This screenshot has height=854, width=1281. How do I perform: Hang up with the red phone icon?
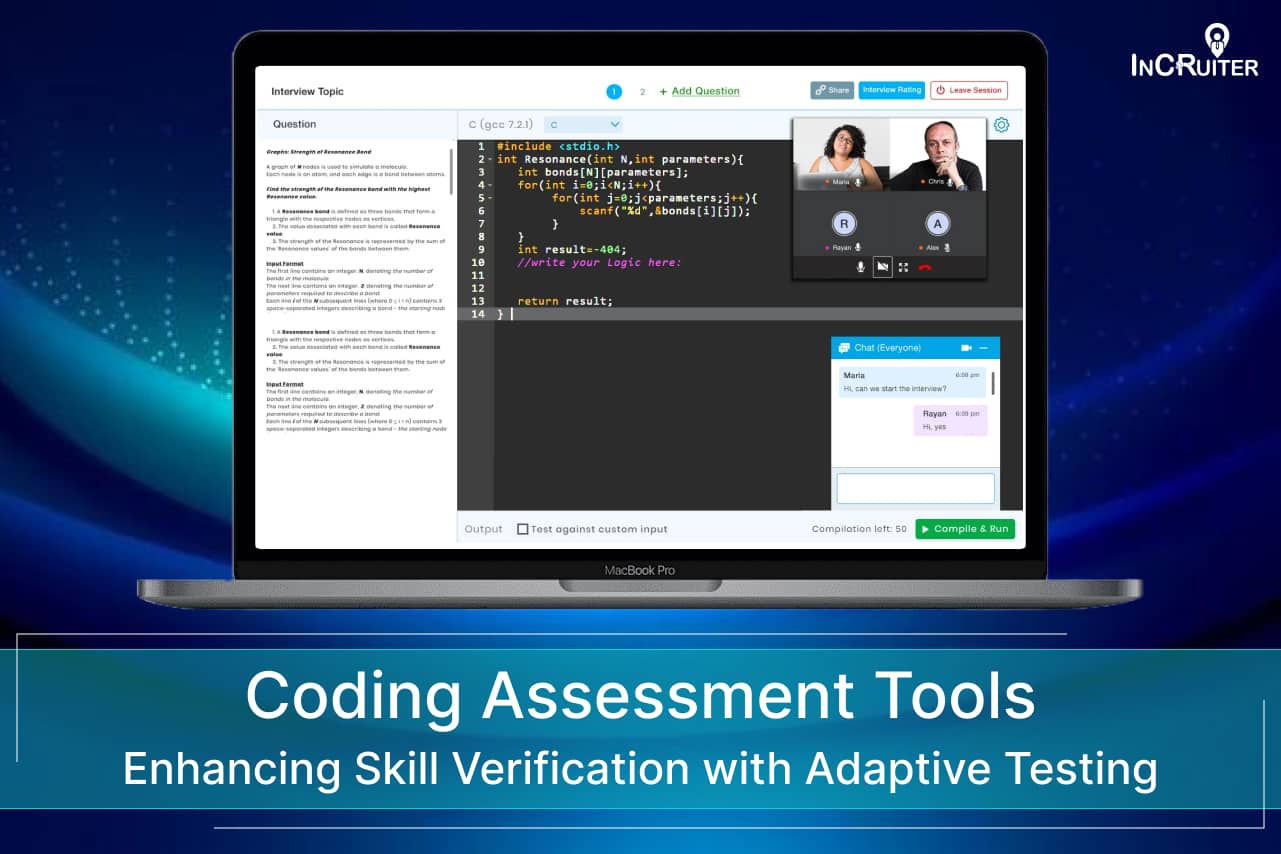tap(925, 267)
